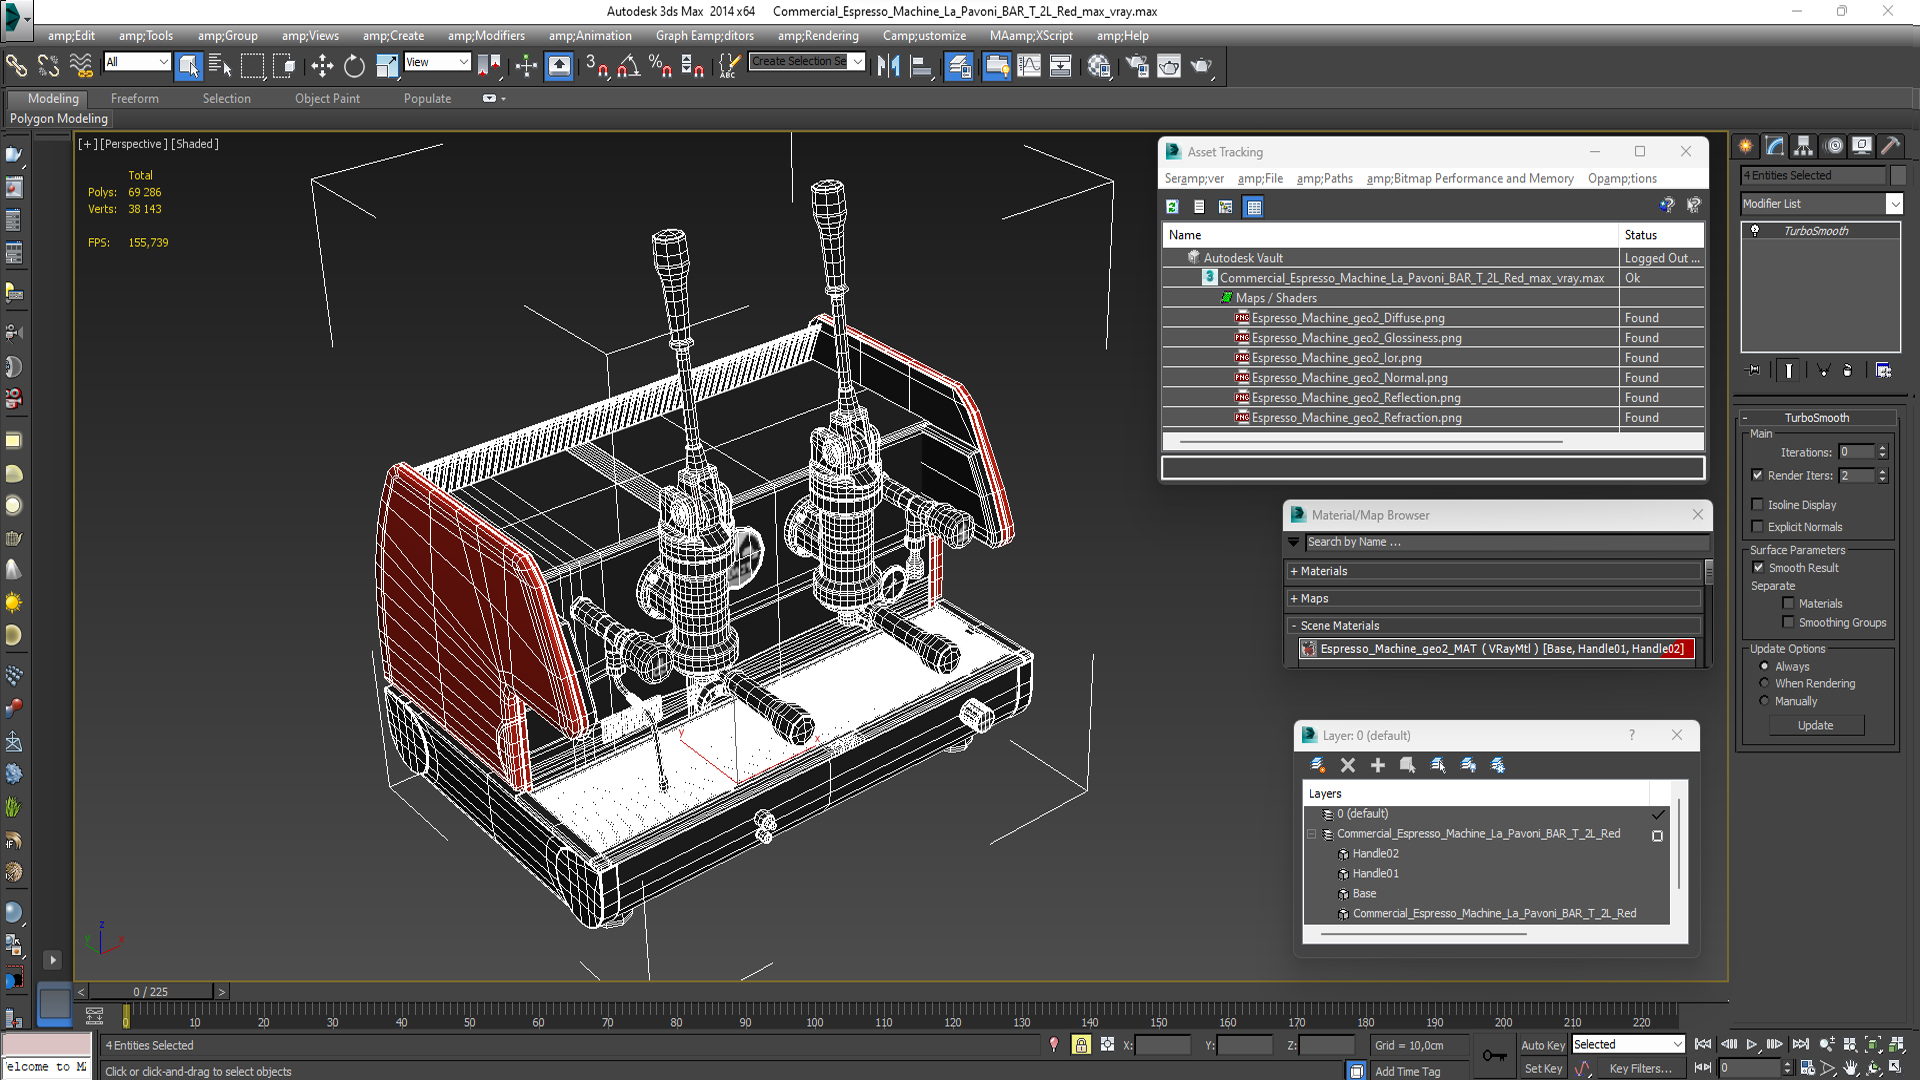Enable Separate by Materials checkbox

1789,603
